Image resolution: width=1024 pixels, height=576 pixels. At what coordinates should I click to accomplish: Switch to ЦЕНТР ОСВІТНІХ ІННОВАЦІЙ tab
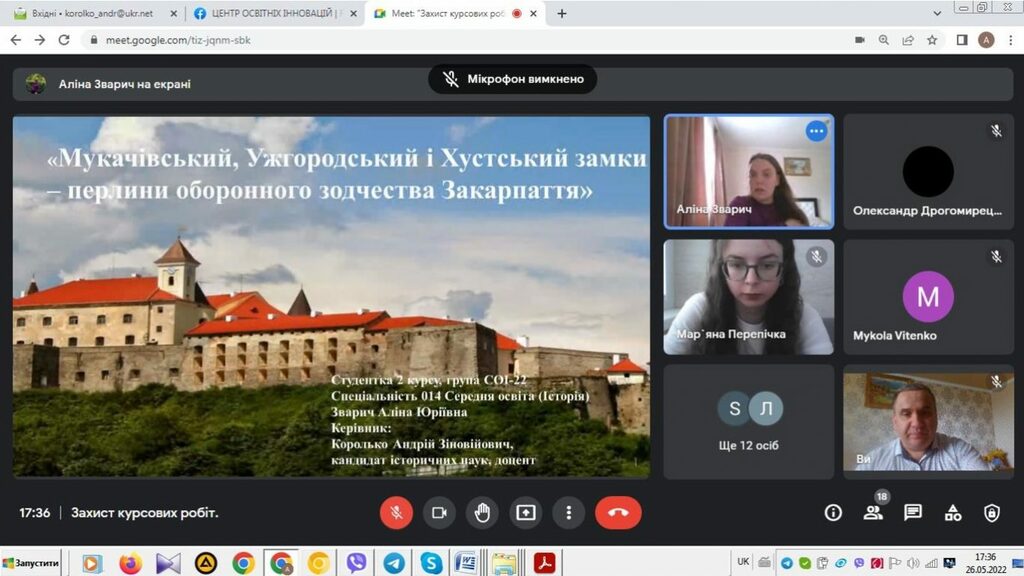tap(270, 14)
